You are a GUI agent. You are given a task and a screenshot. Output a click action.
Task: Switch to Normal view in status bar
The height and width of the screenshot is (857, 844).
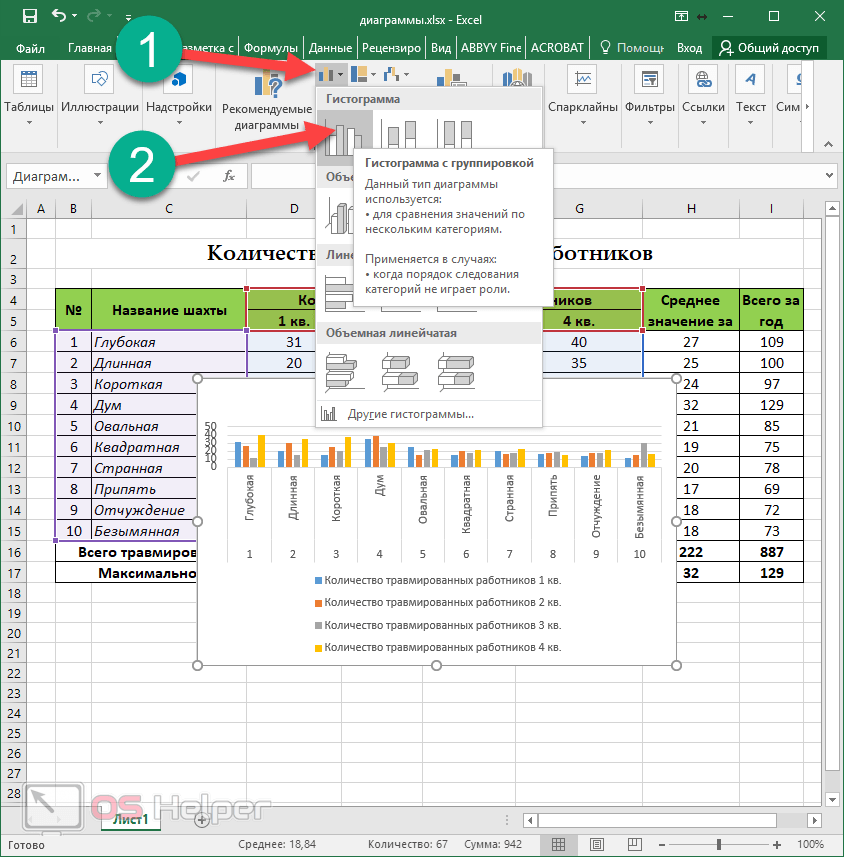(559, 845)
